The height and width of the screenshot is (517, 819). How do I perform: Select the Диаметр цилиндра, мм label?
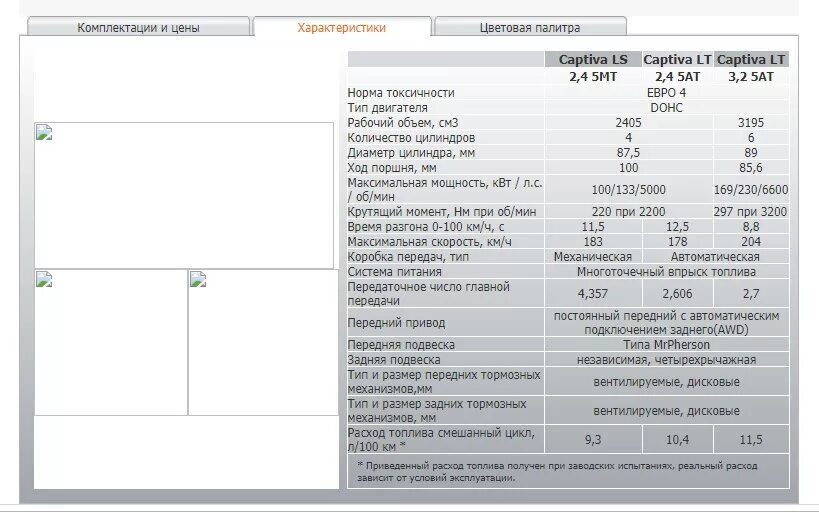click(411, 153)
